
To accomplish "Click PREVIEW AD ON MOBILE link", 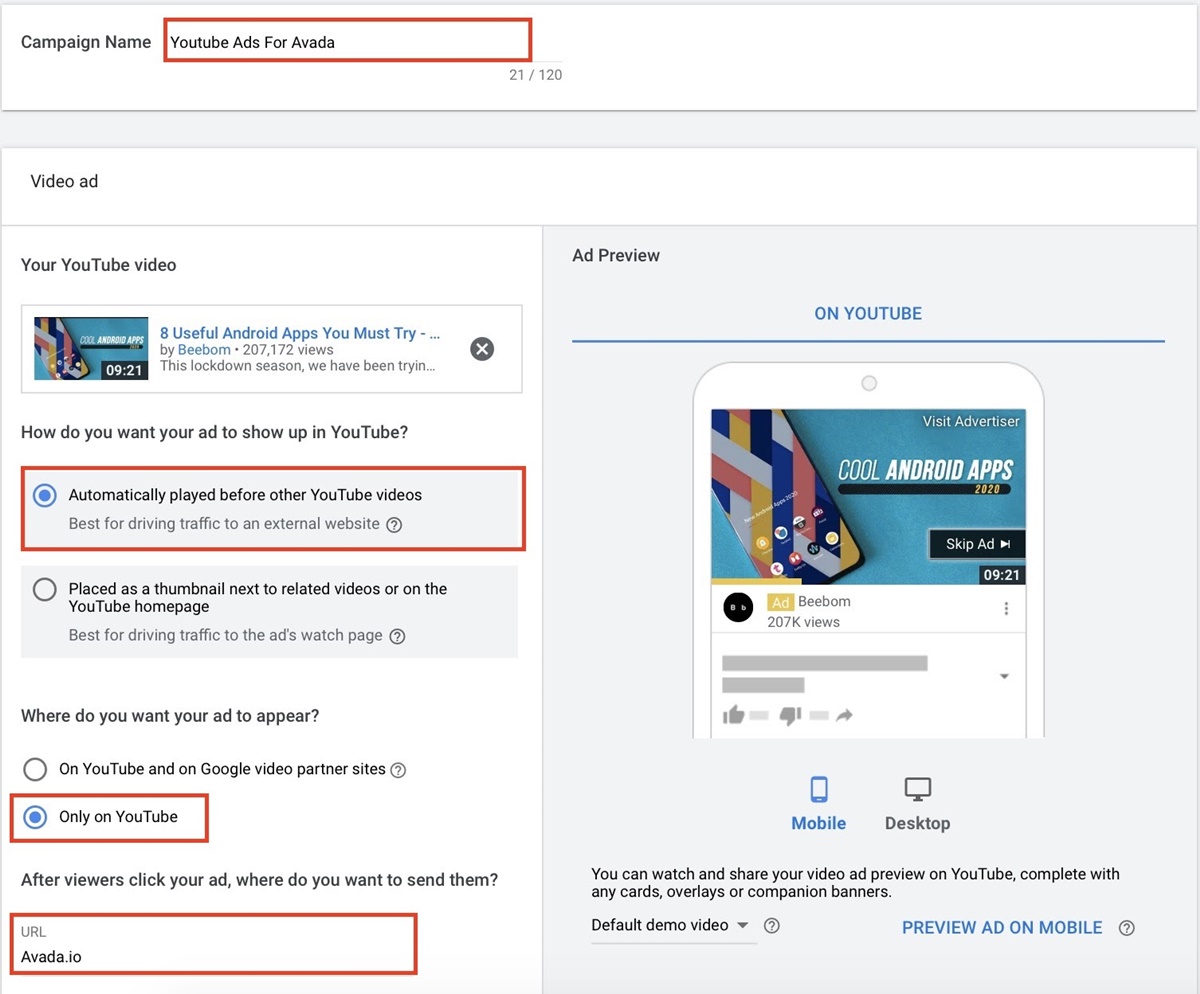I will [1001, 928].
